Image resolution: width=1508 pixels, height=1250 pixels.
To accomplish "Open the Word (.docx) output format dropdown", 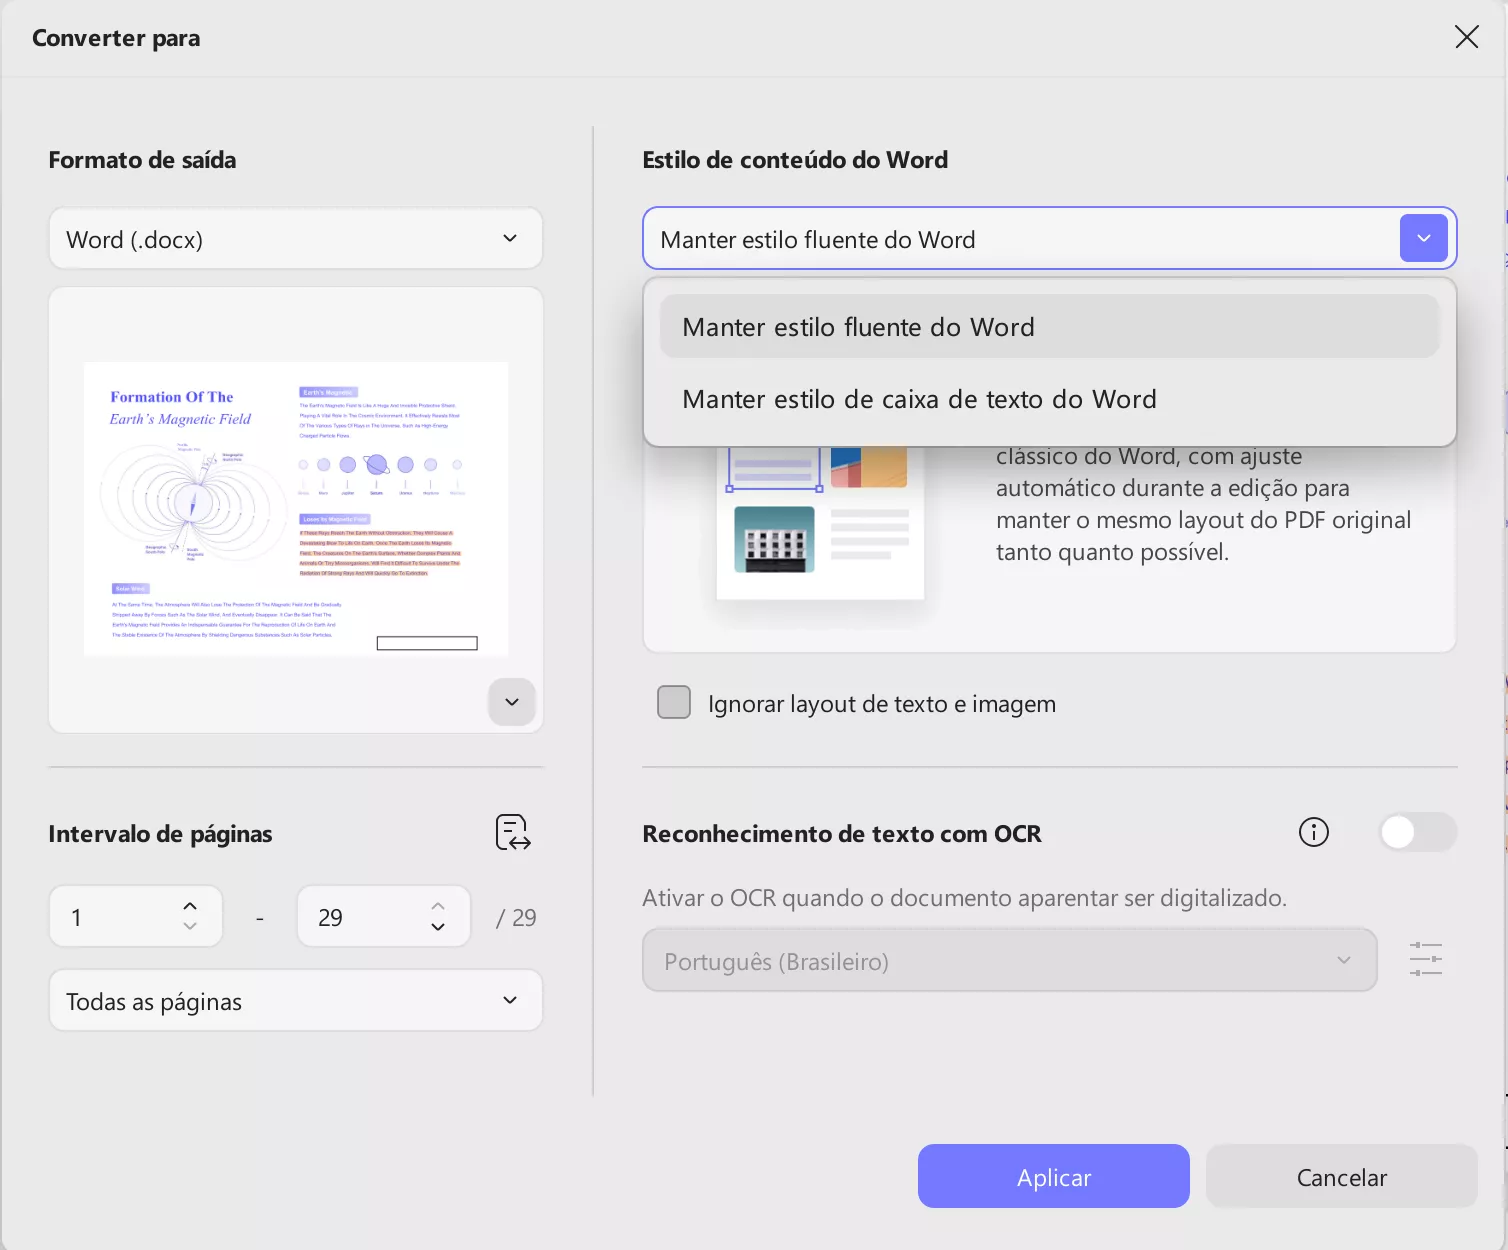I will point(295,239).
